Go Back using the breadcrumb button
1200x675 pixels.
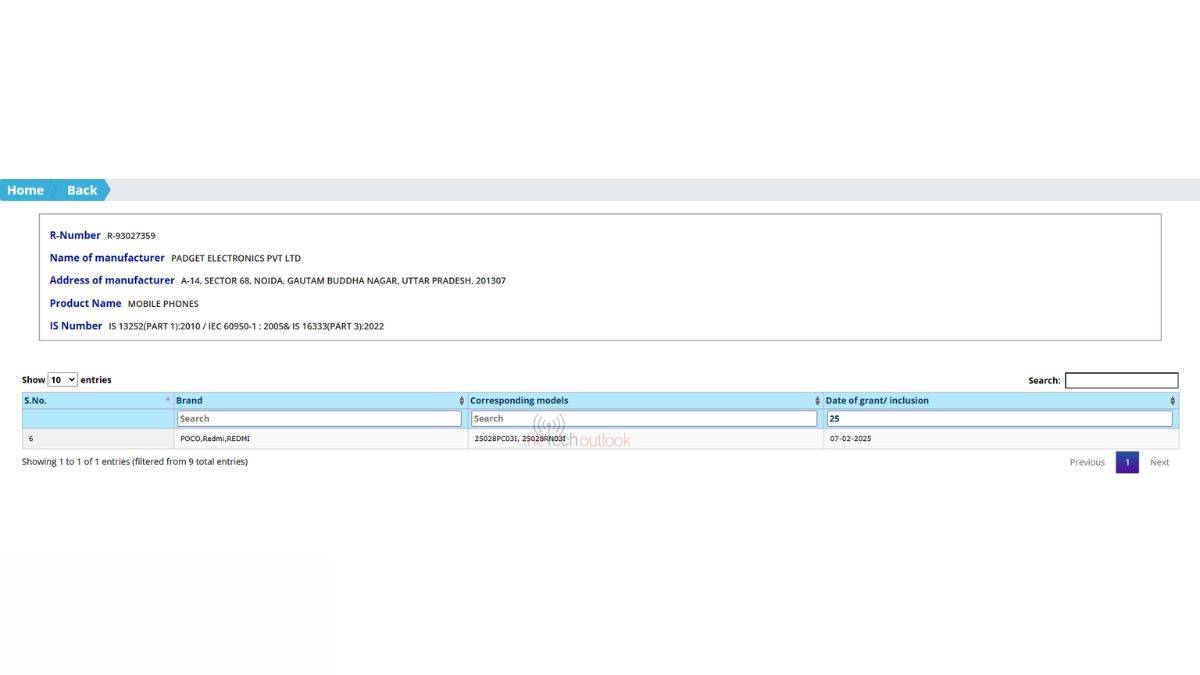pos(82,190)
